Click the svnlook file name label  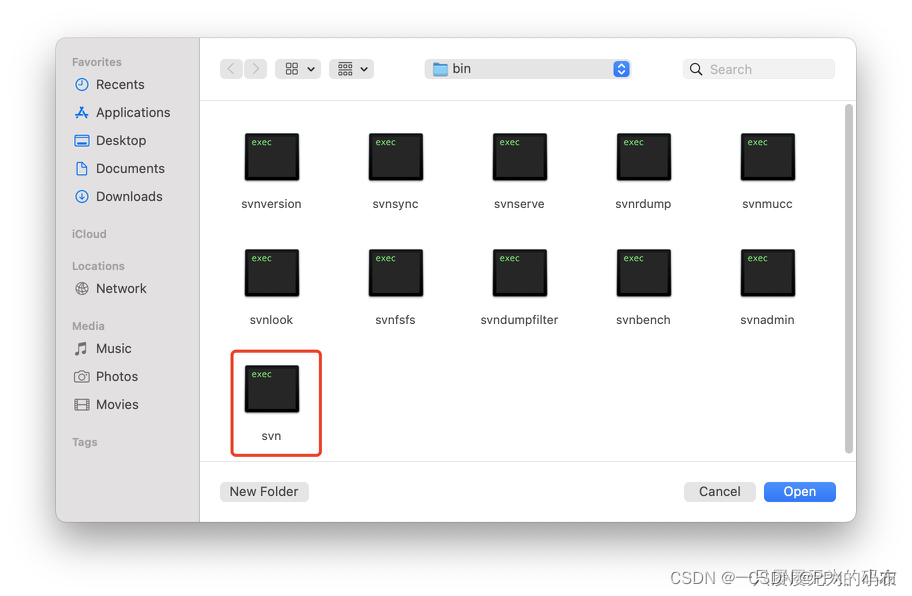pos(272,320)
